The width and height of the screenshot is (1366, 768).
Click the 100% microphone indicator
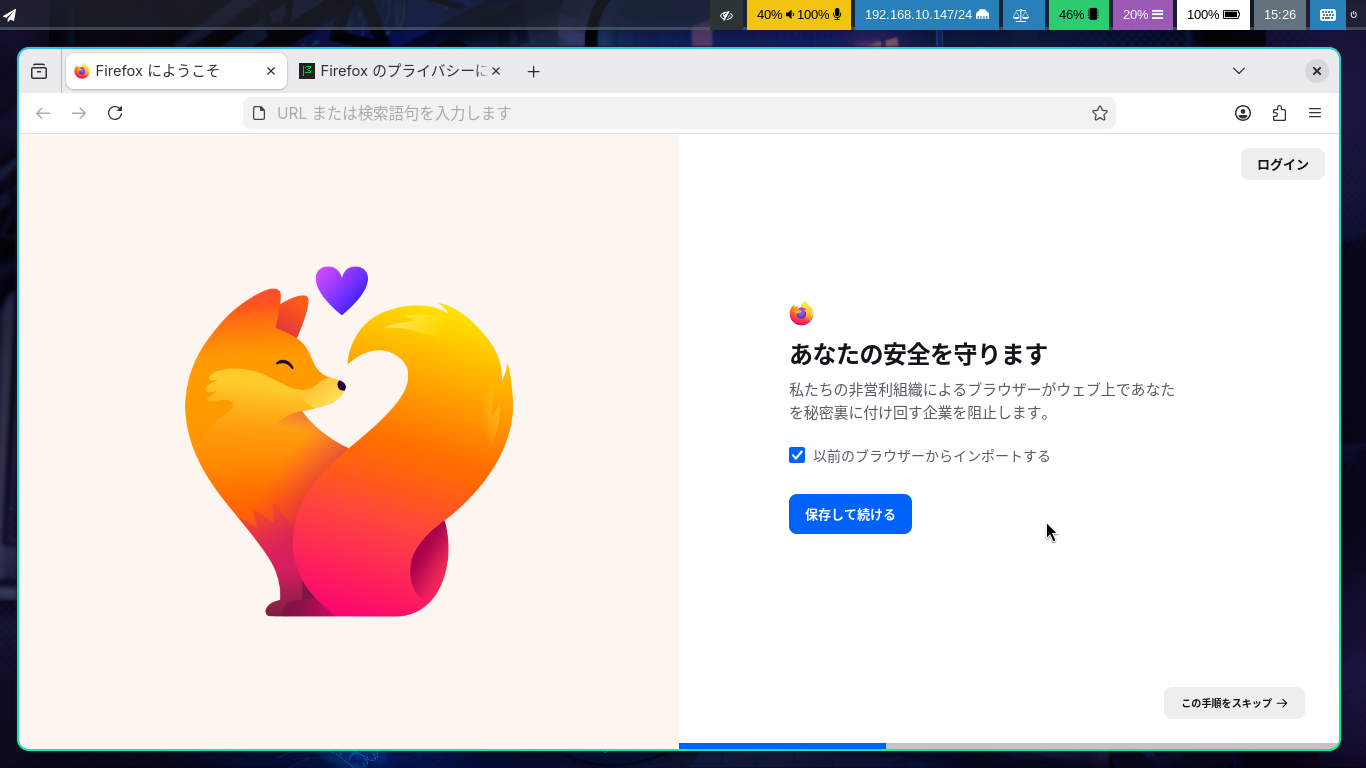coord(820,15)
